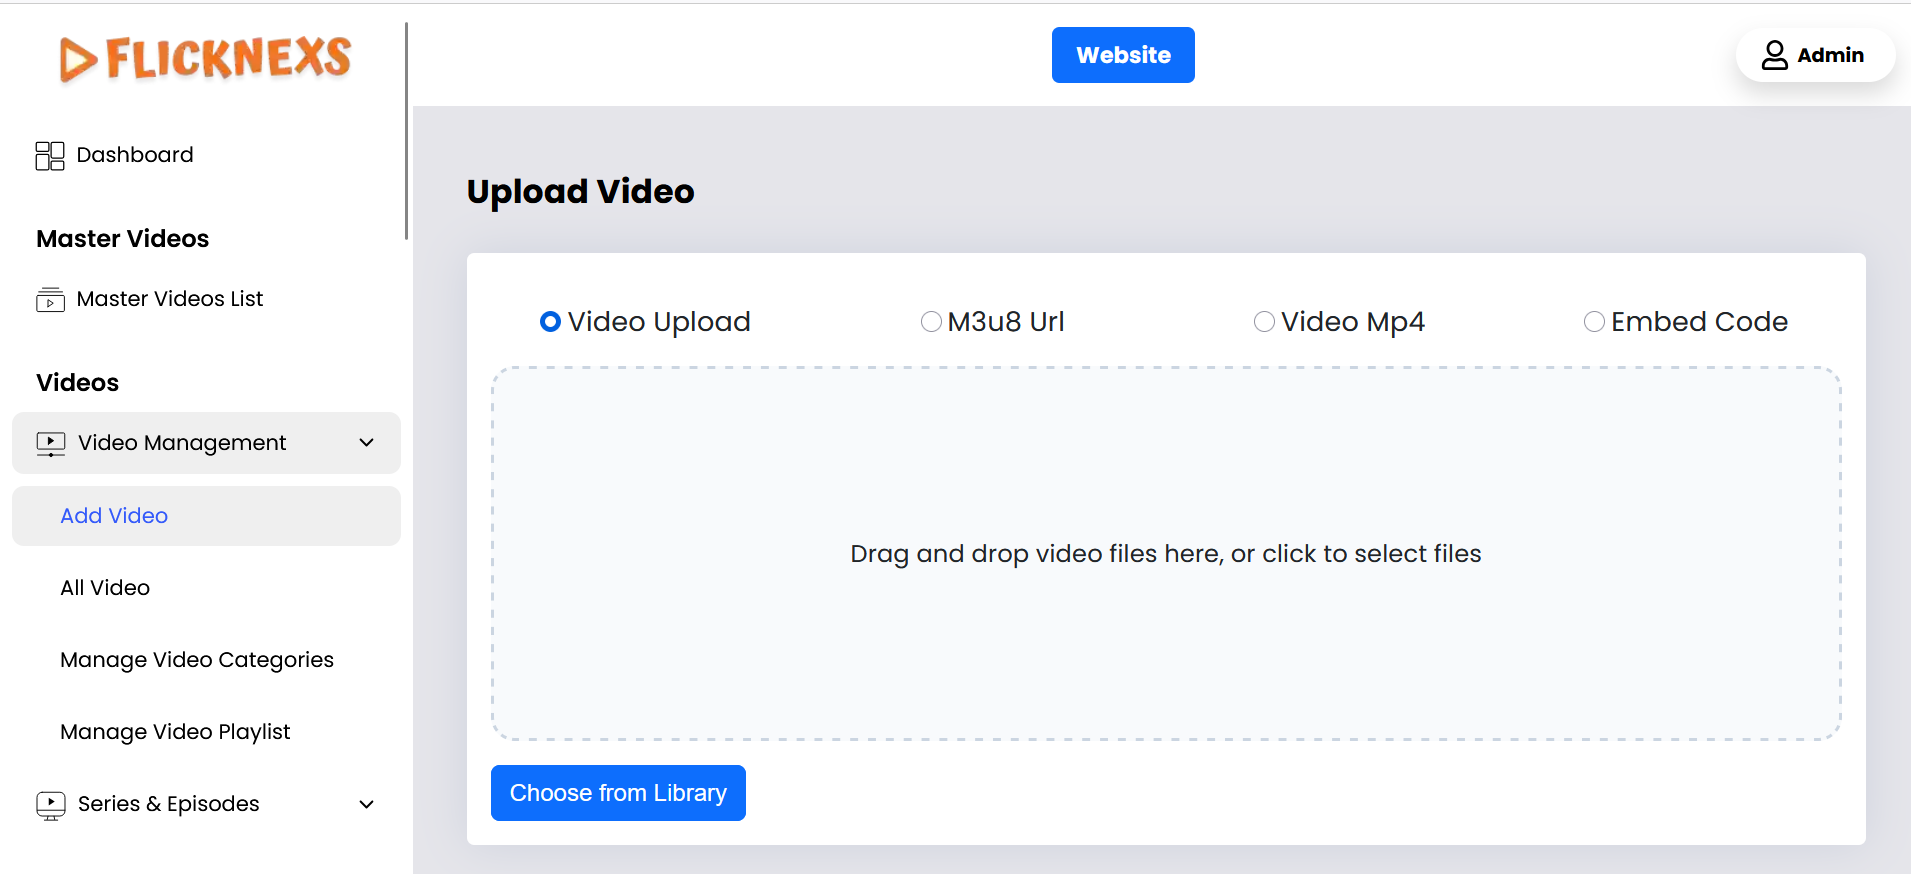Select the Video Upload radio button
This screenshot has height=874, width=1911.
[x=550, y=322]
